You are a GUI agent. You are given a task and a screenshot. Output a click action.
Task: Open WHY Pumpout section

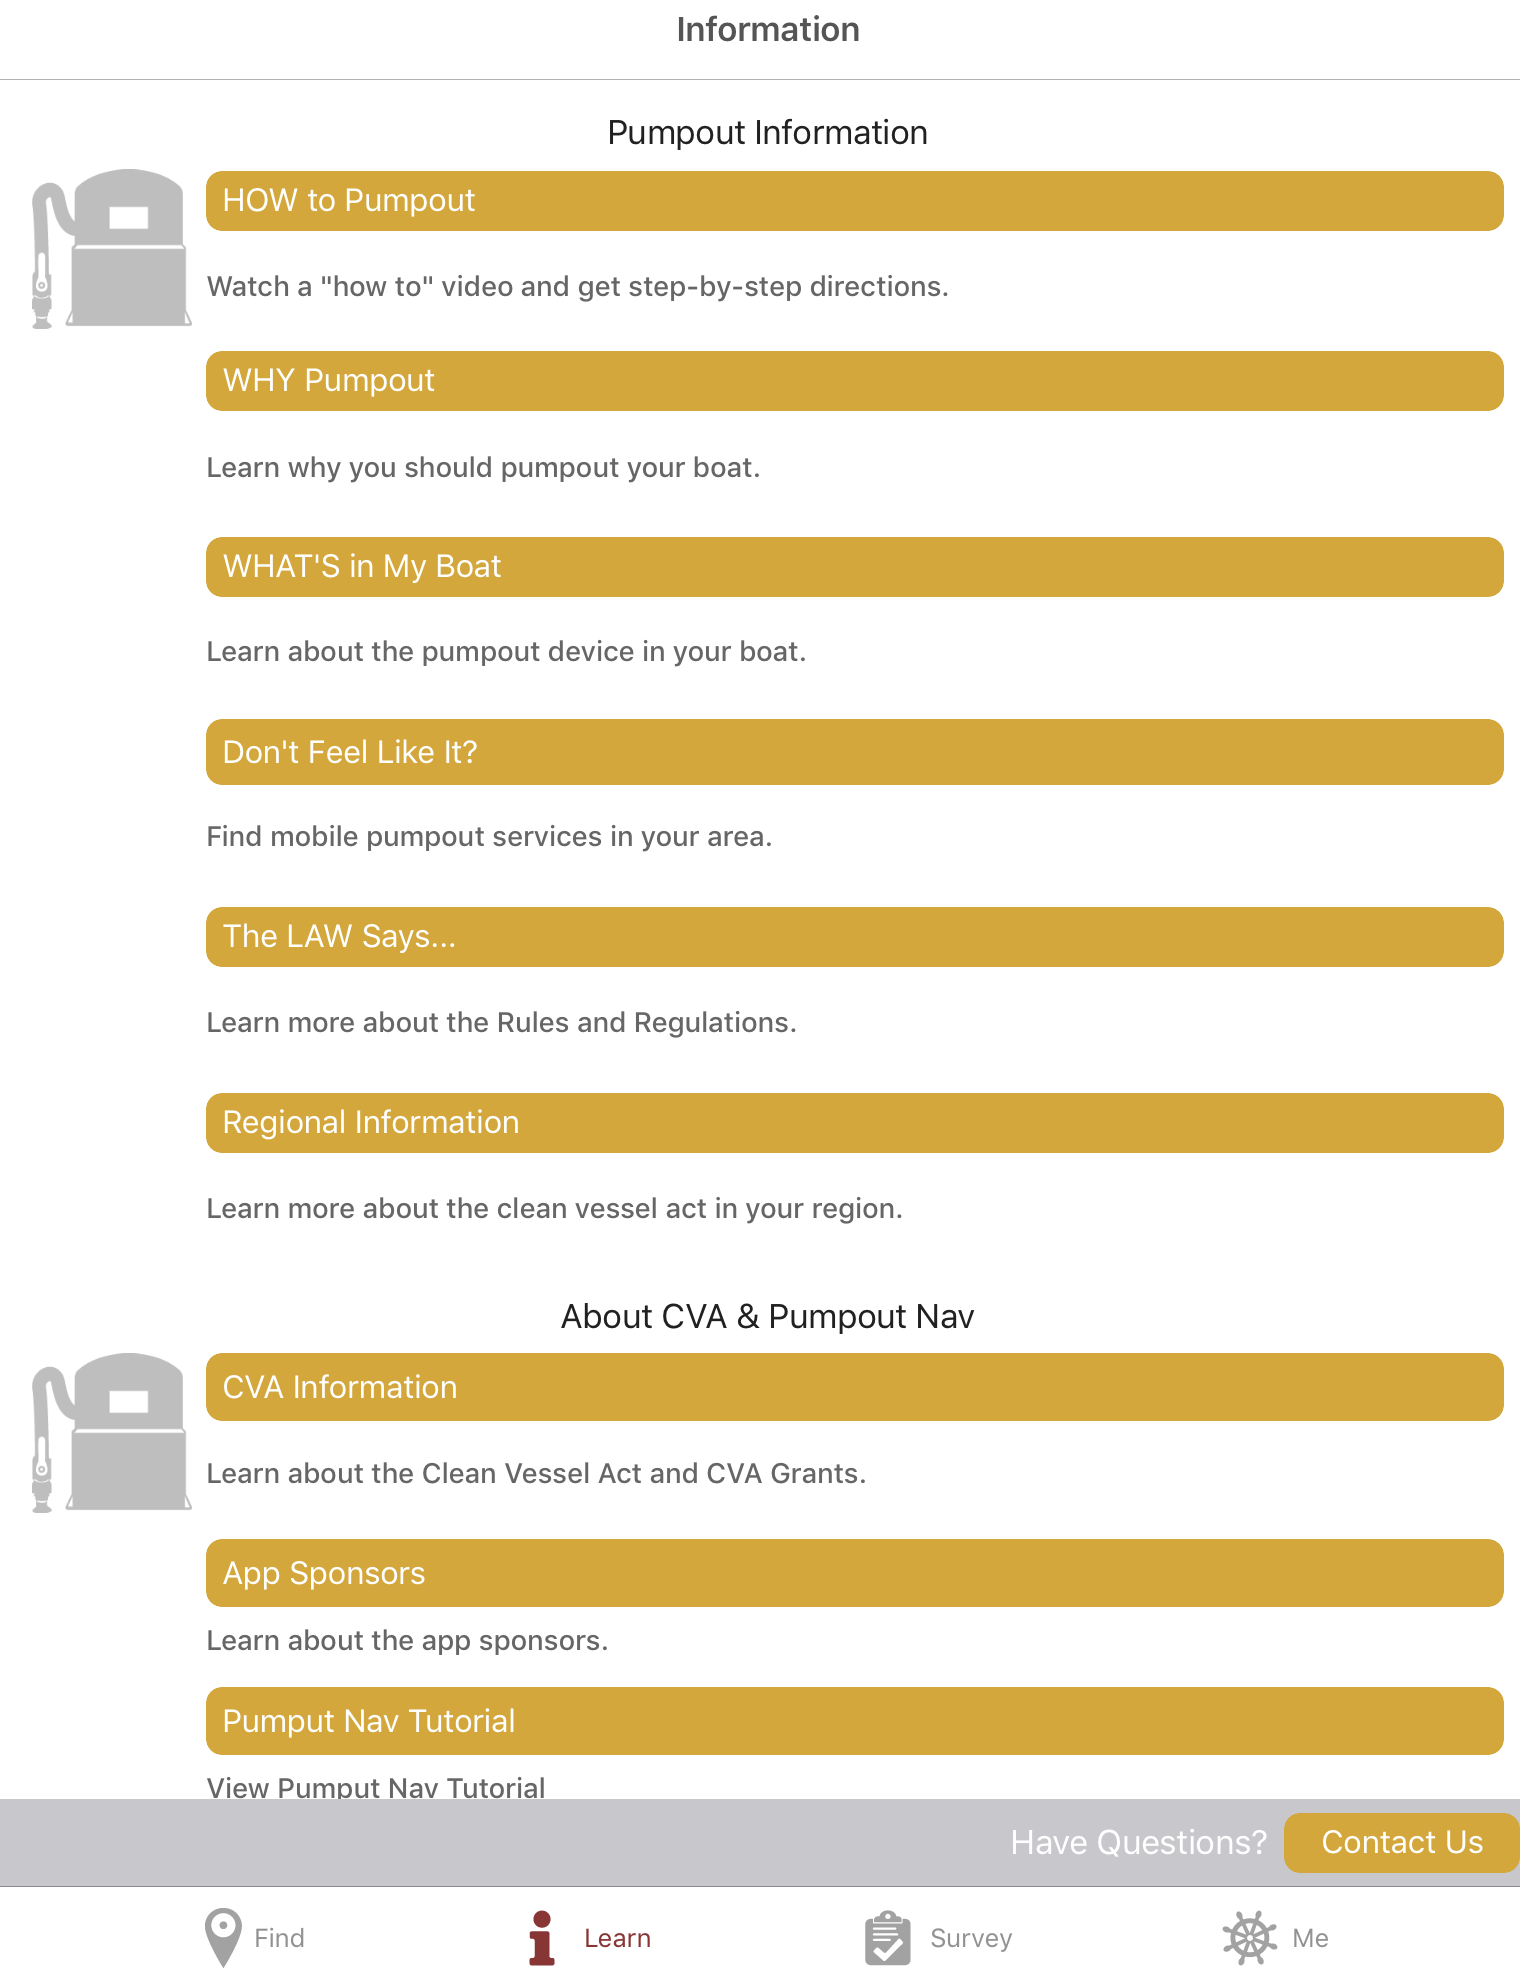854,381
